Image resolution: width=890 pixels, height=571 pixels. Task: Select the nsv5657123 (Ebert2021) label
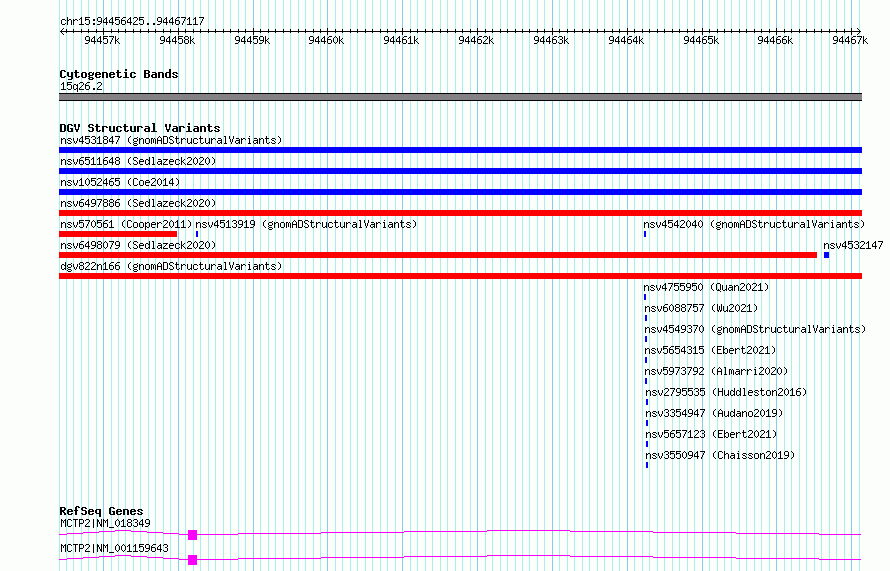711,434
